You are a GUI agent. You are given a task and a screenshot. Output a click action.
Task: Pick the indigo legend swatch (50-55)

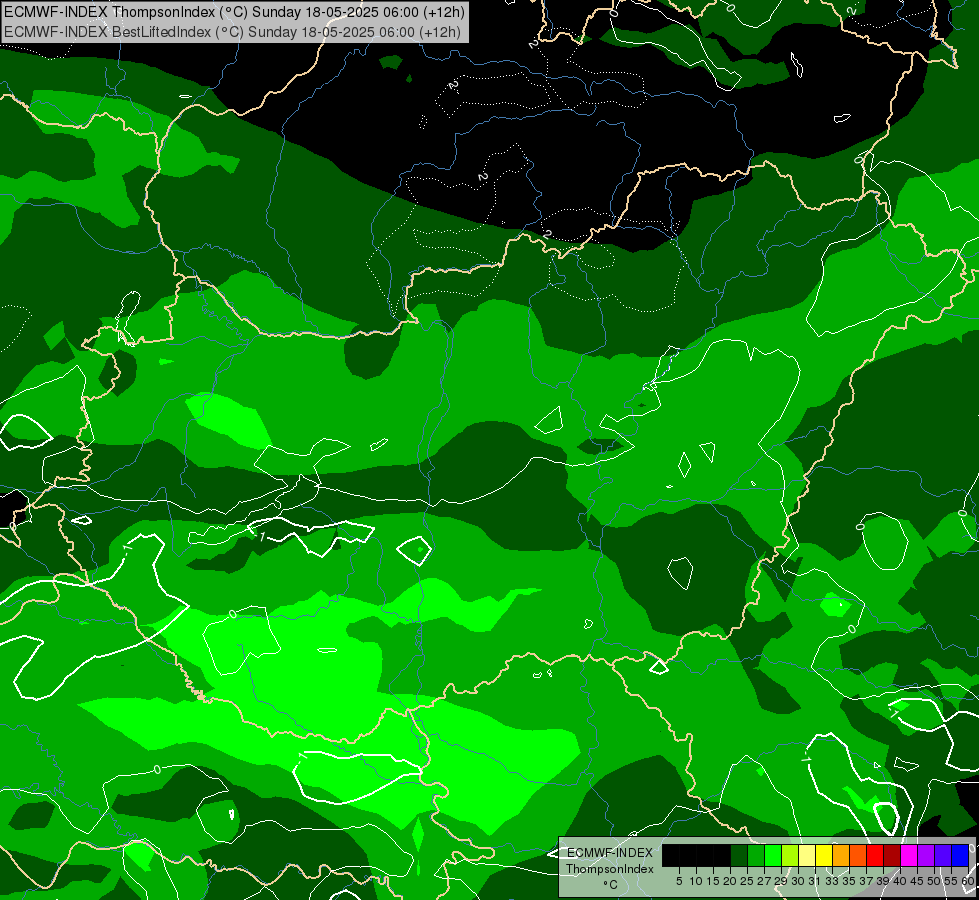[x=943, y=856]
